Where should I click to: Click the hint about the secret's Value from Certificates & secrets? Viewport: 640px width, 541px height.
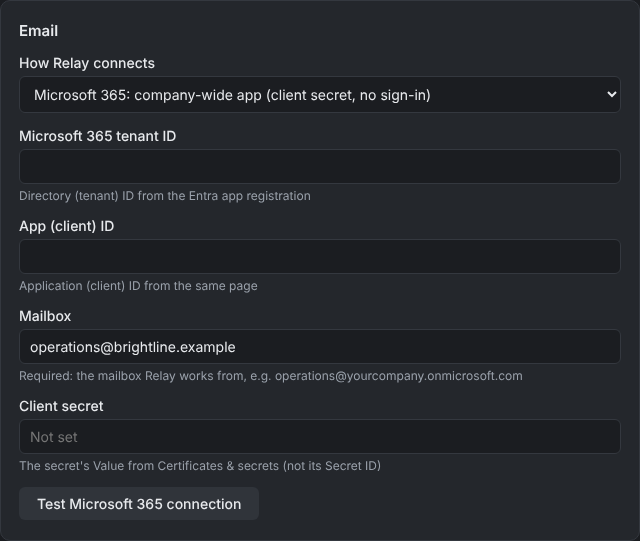tap(200, 466)
